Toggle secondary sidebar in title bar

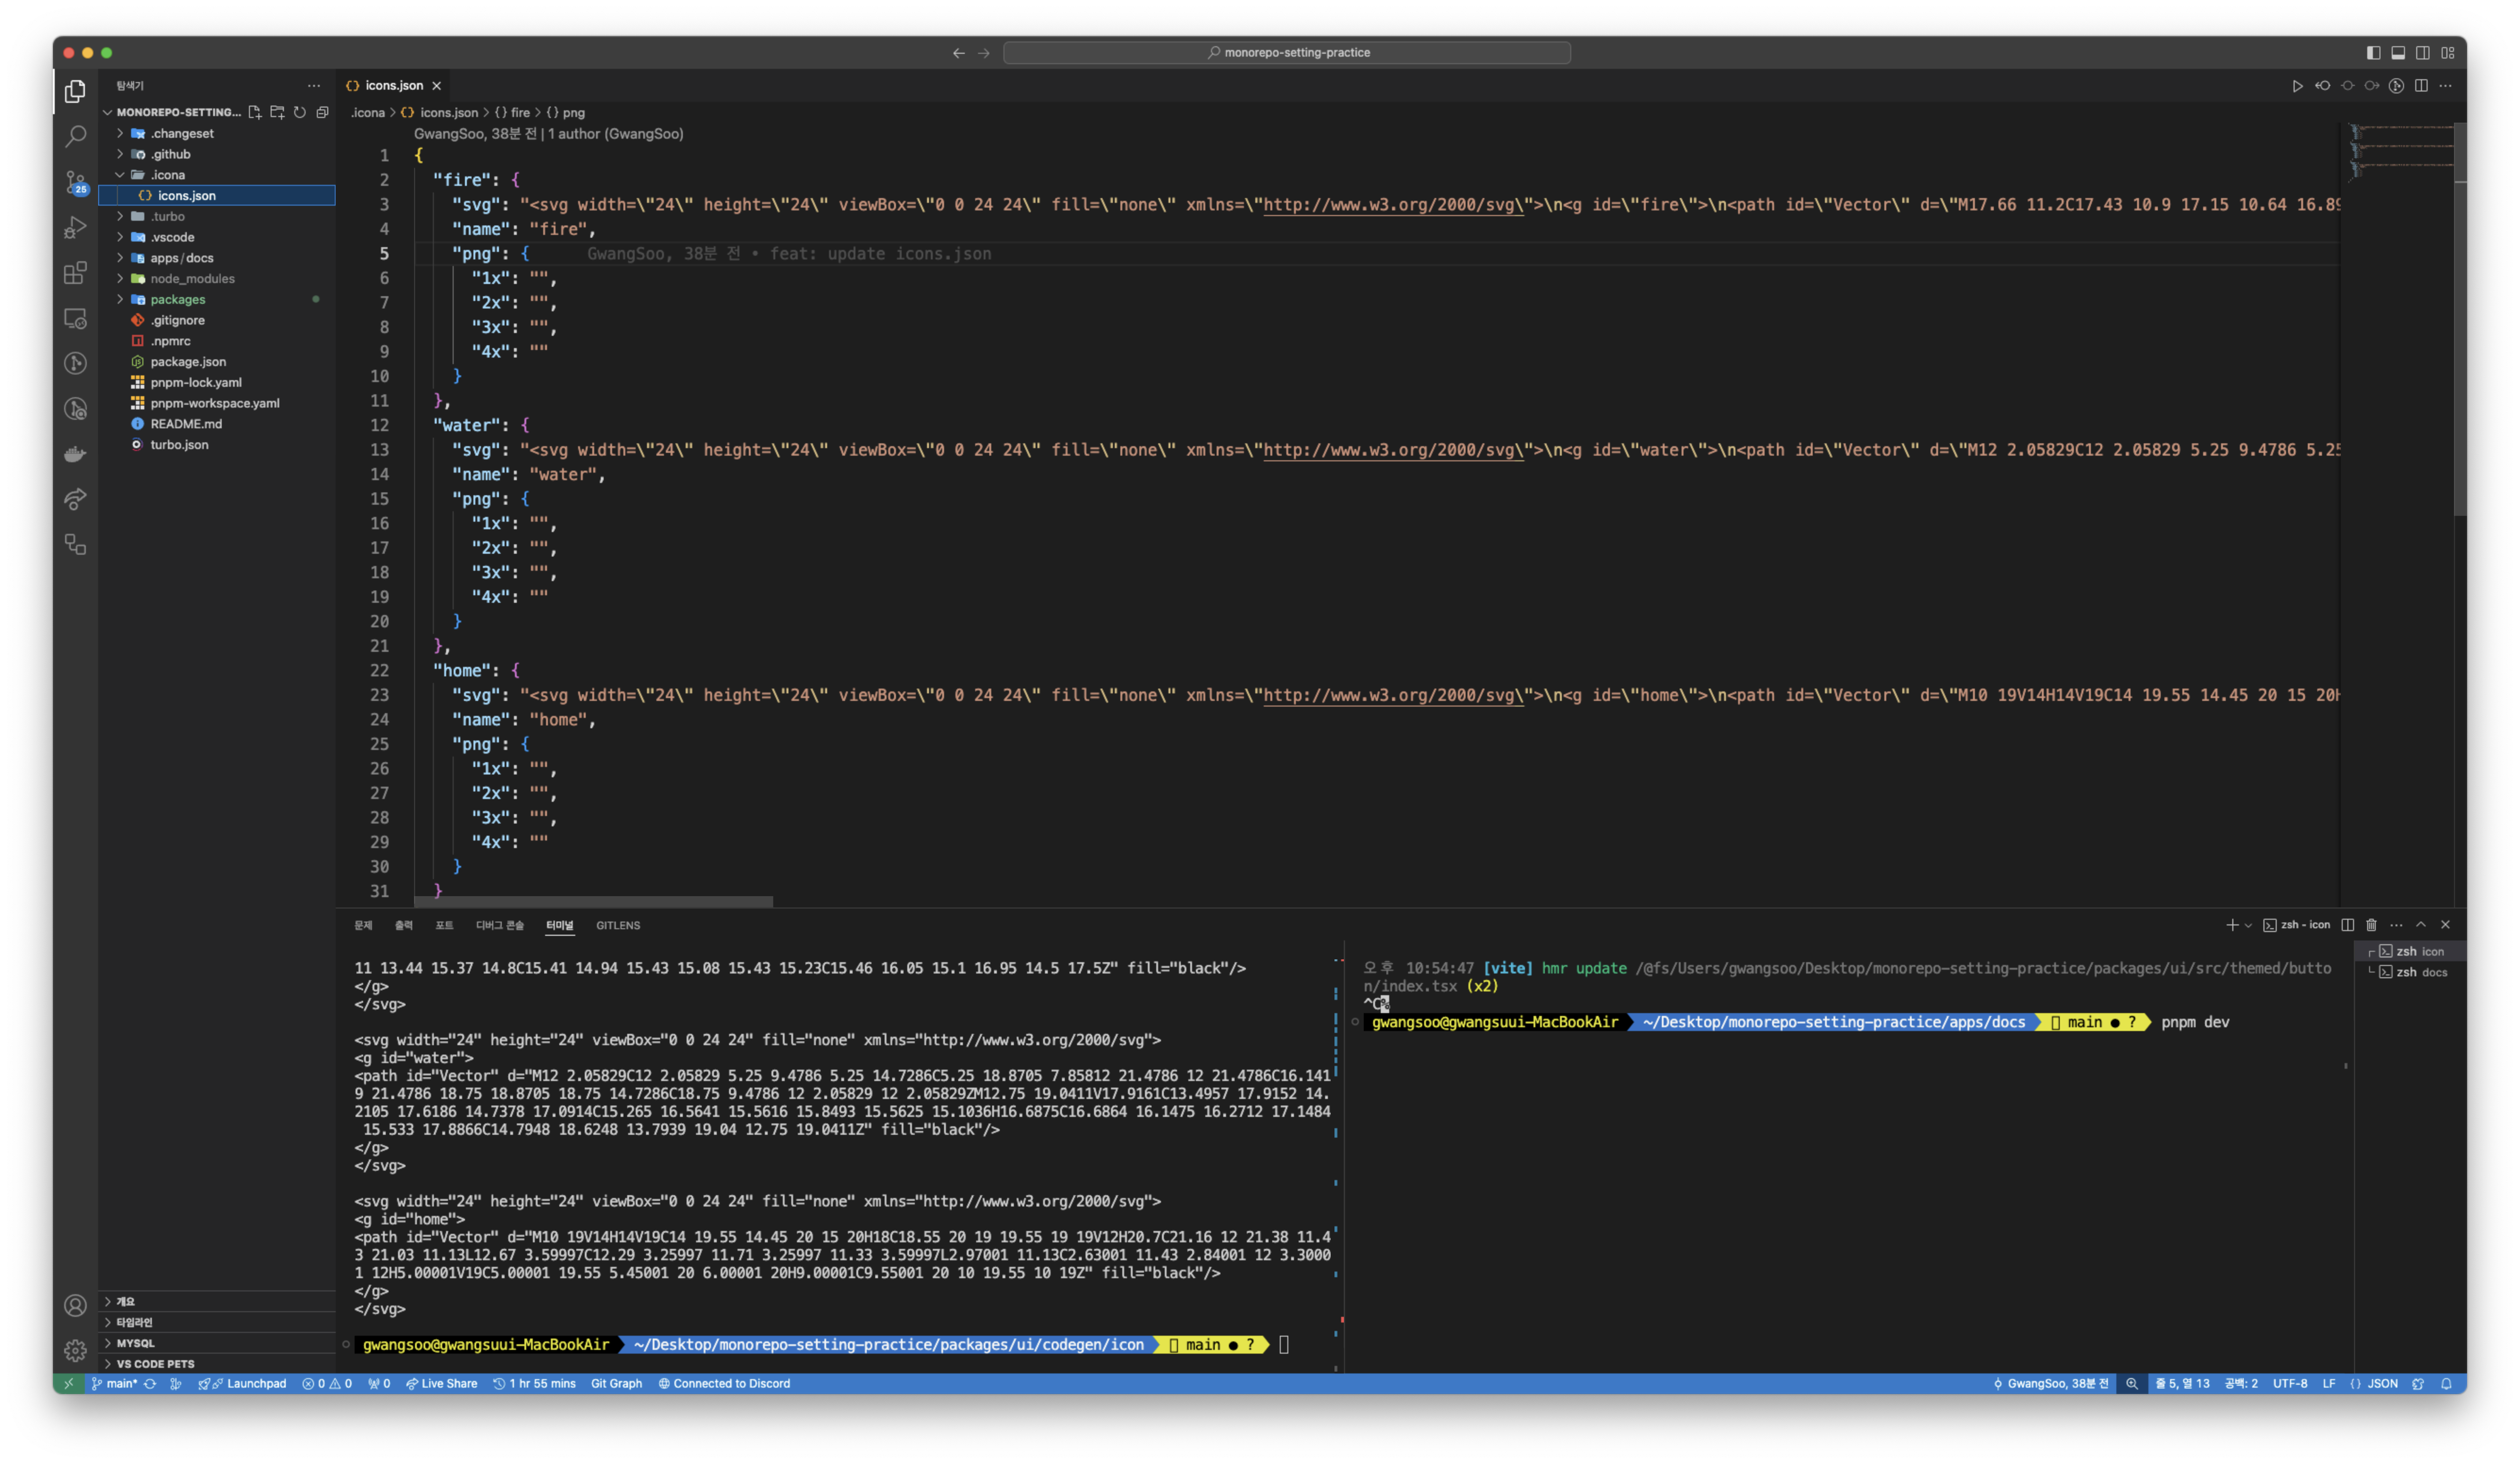[x=2423, y=53]
